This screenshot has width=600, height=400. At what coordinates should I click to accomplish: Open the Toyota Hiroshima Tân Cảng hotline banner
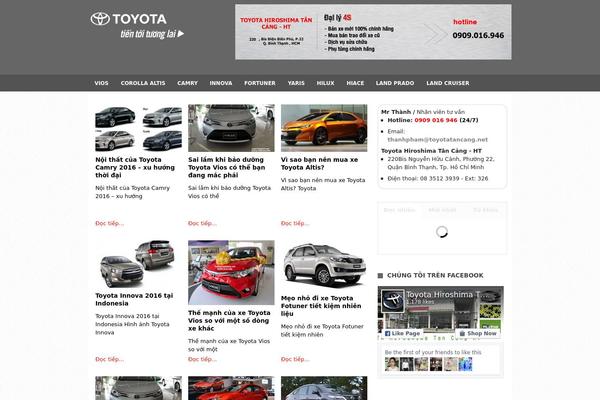373,32
